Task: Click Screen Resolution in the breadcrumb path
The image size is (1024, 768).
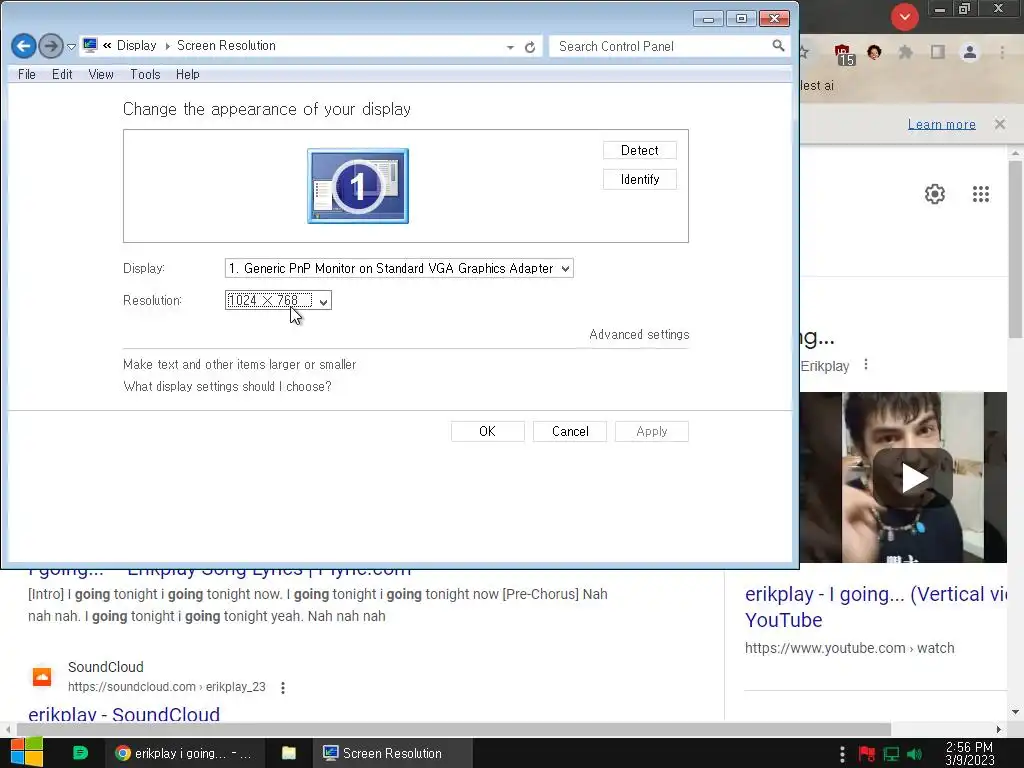Action: pos(226,46)
